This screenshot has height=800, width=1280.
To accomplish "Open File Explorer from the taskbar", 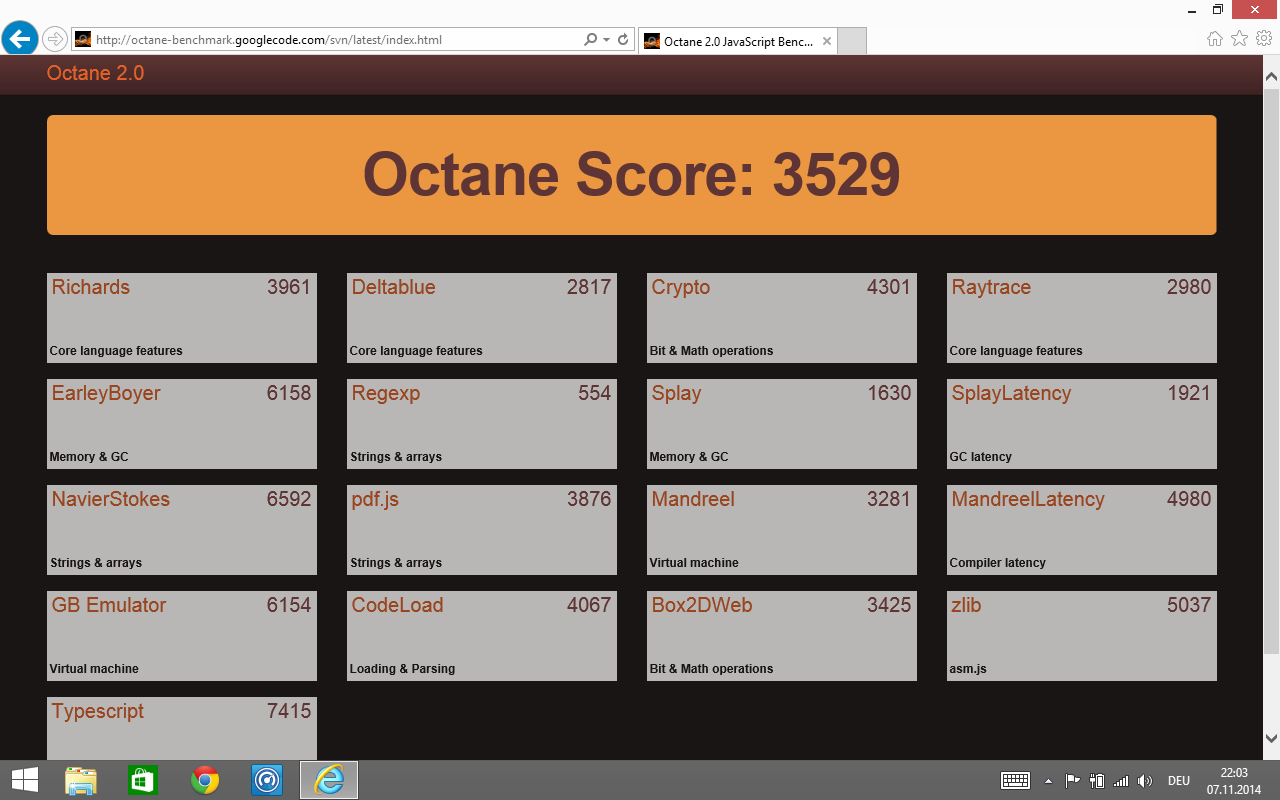I will [81, 780].
